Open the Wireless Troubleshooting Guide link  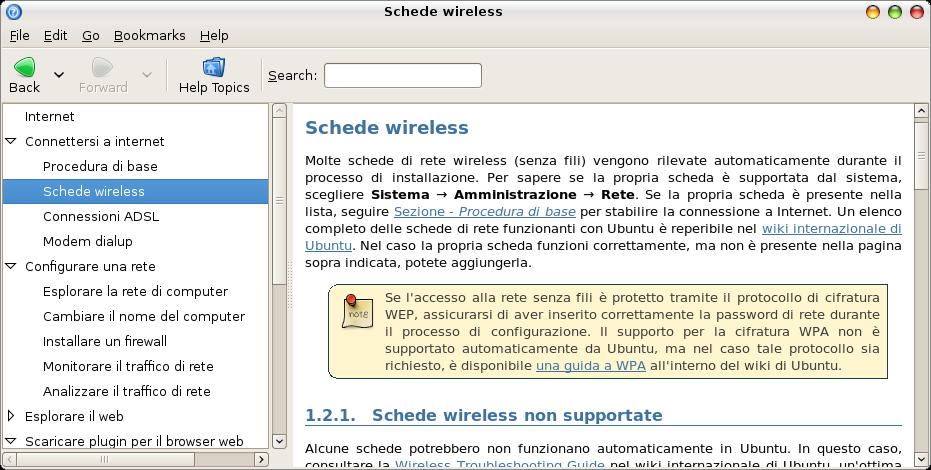click(499, 465)
